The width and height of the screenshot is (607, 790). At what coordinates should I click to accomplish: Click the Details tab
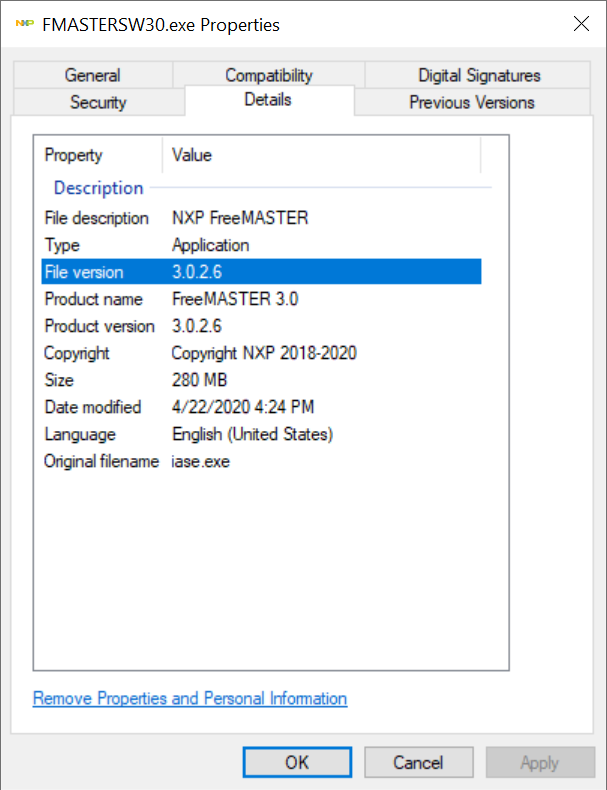268,100
